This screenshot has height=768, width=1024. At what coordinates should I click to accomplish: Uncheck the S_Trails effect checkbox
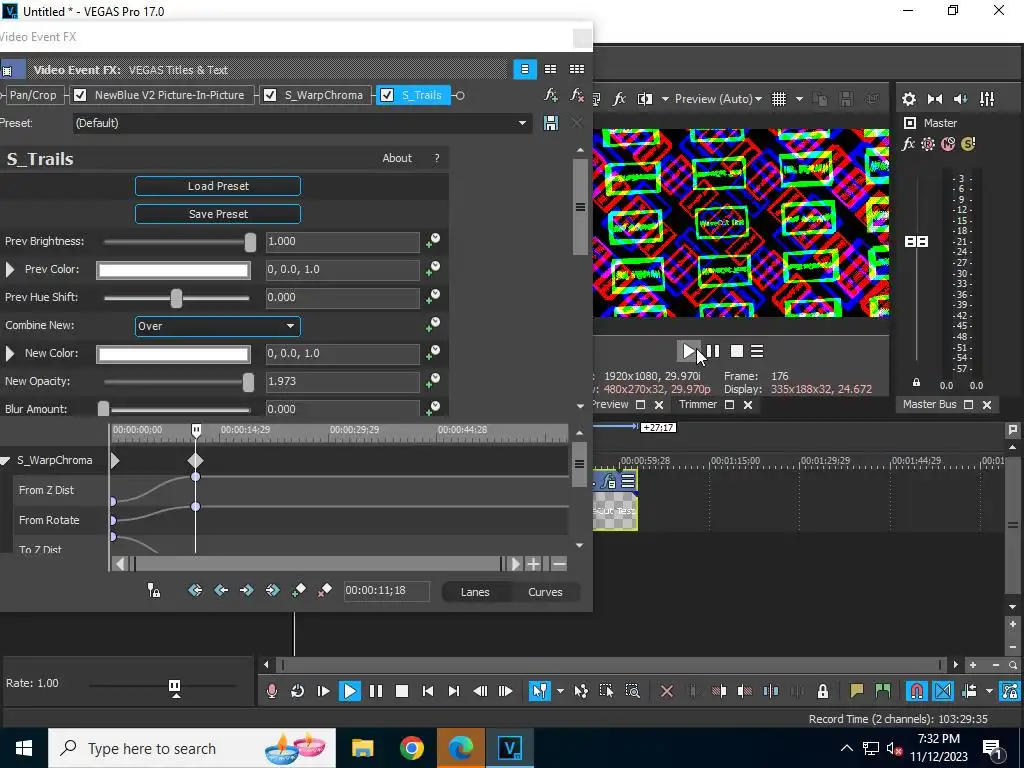[x=387, y=95]
